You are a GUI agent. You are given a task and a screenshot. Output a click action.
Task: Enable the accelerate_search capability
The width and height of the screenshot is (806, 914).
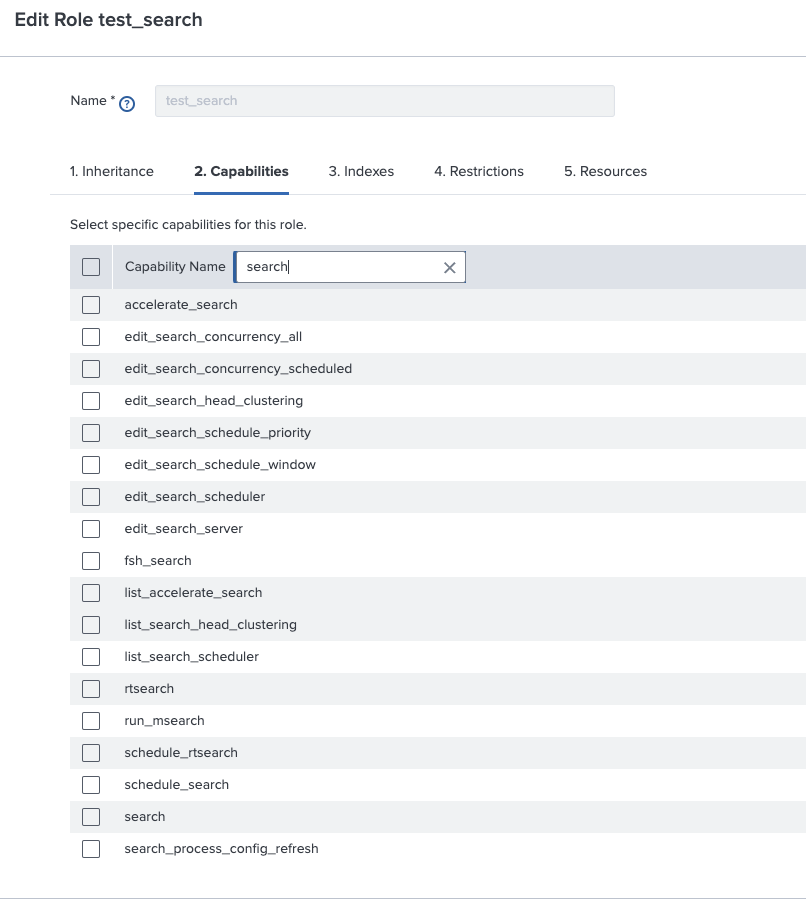tap(91, 305)
